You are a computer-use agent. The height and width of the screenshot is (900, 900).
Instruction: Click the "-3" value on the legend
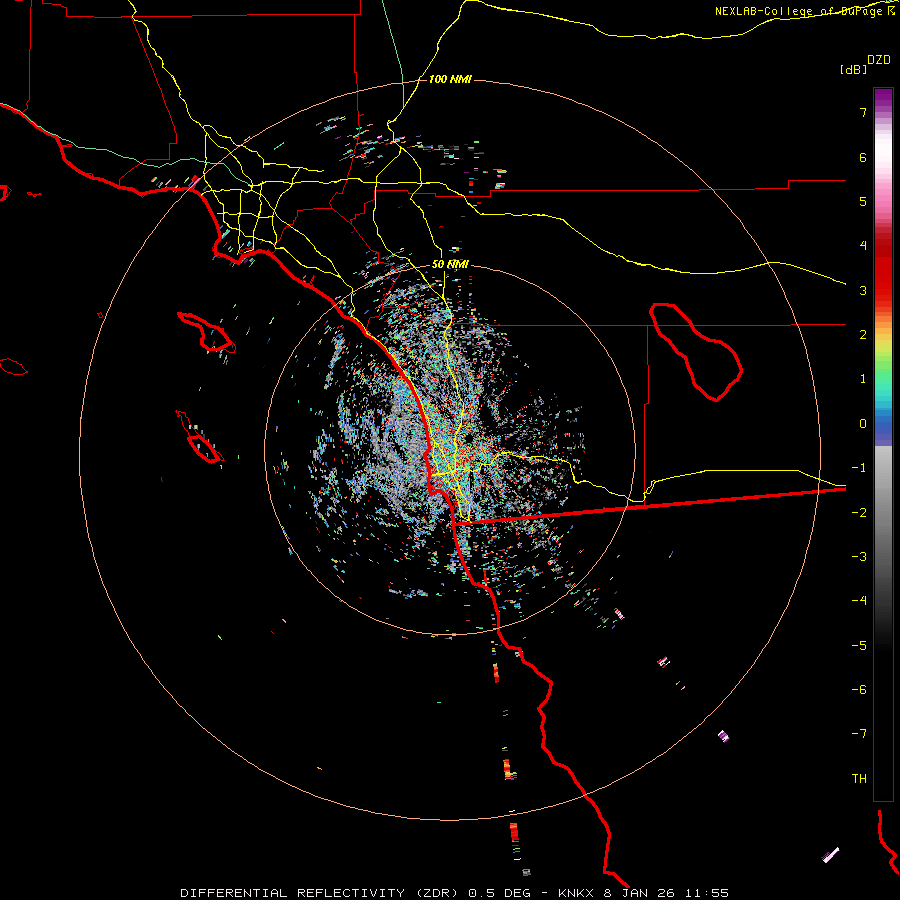[x=859, y=557]
